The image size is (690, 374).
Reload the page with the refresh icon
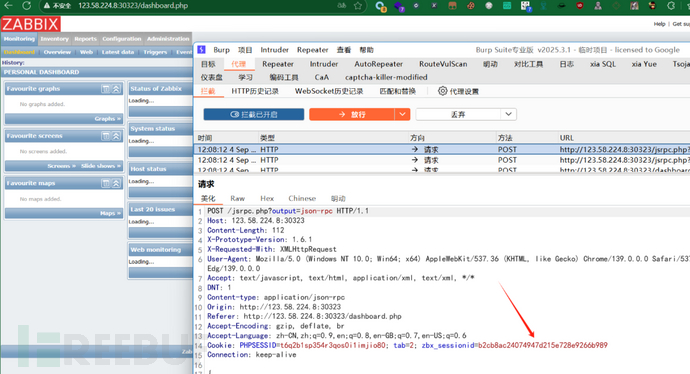coord(27,5)
